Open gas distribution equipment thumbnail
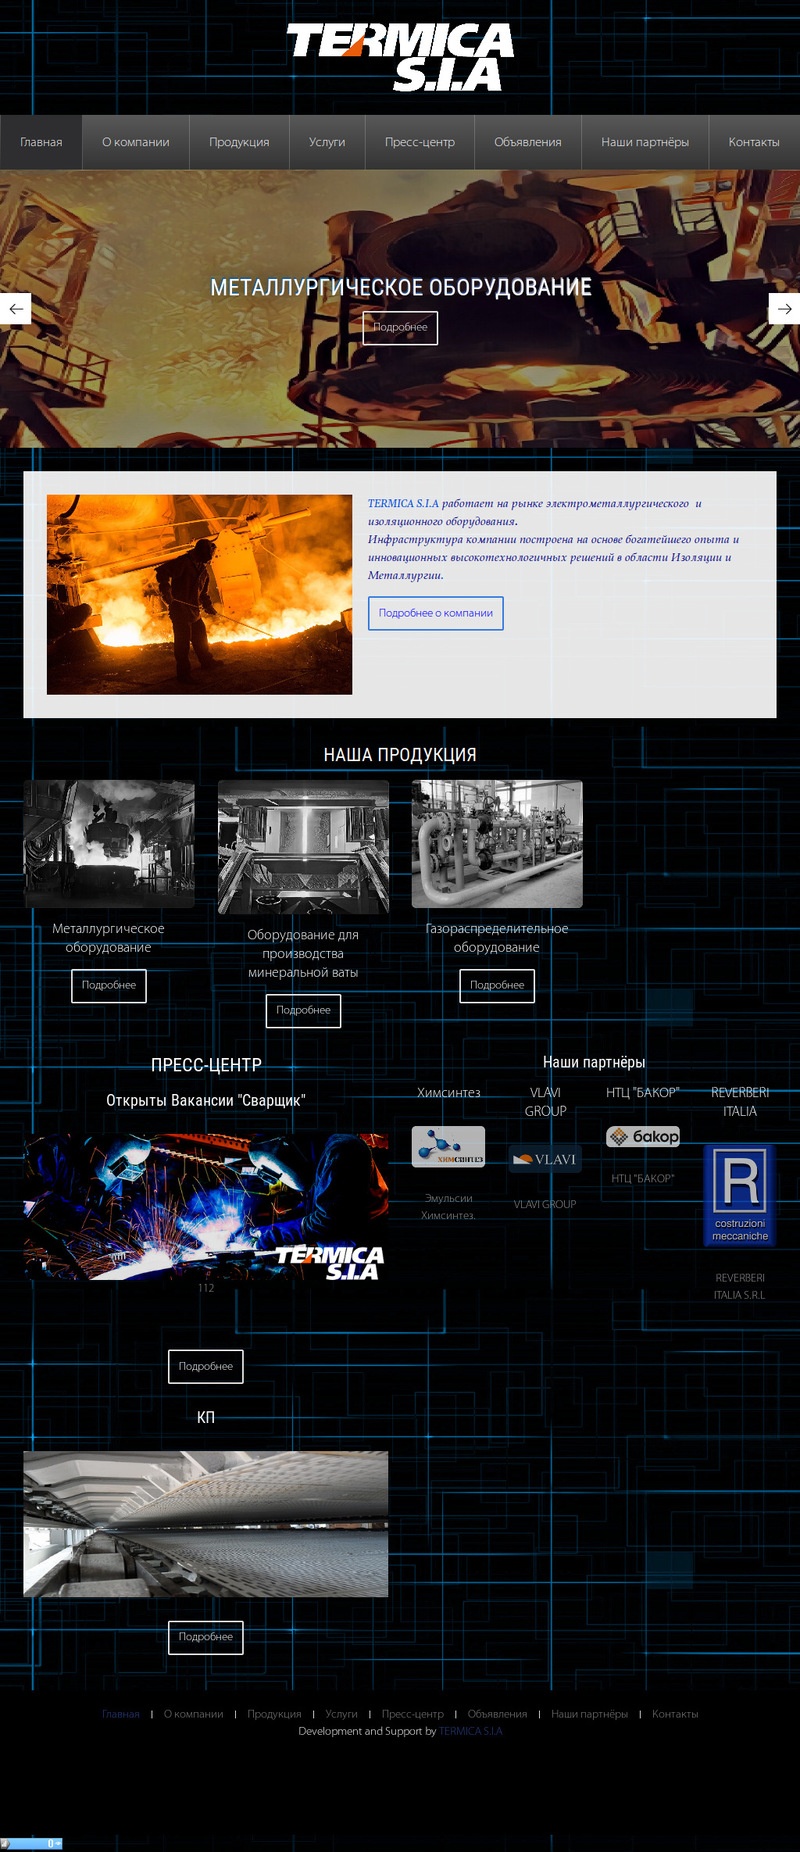 (497, 844)
